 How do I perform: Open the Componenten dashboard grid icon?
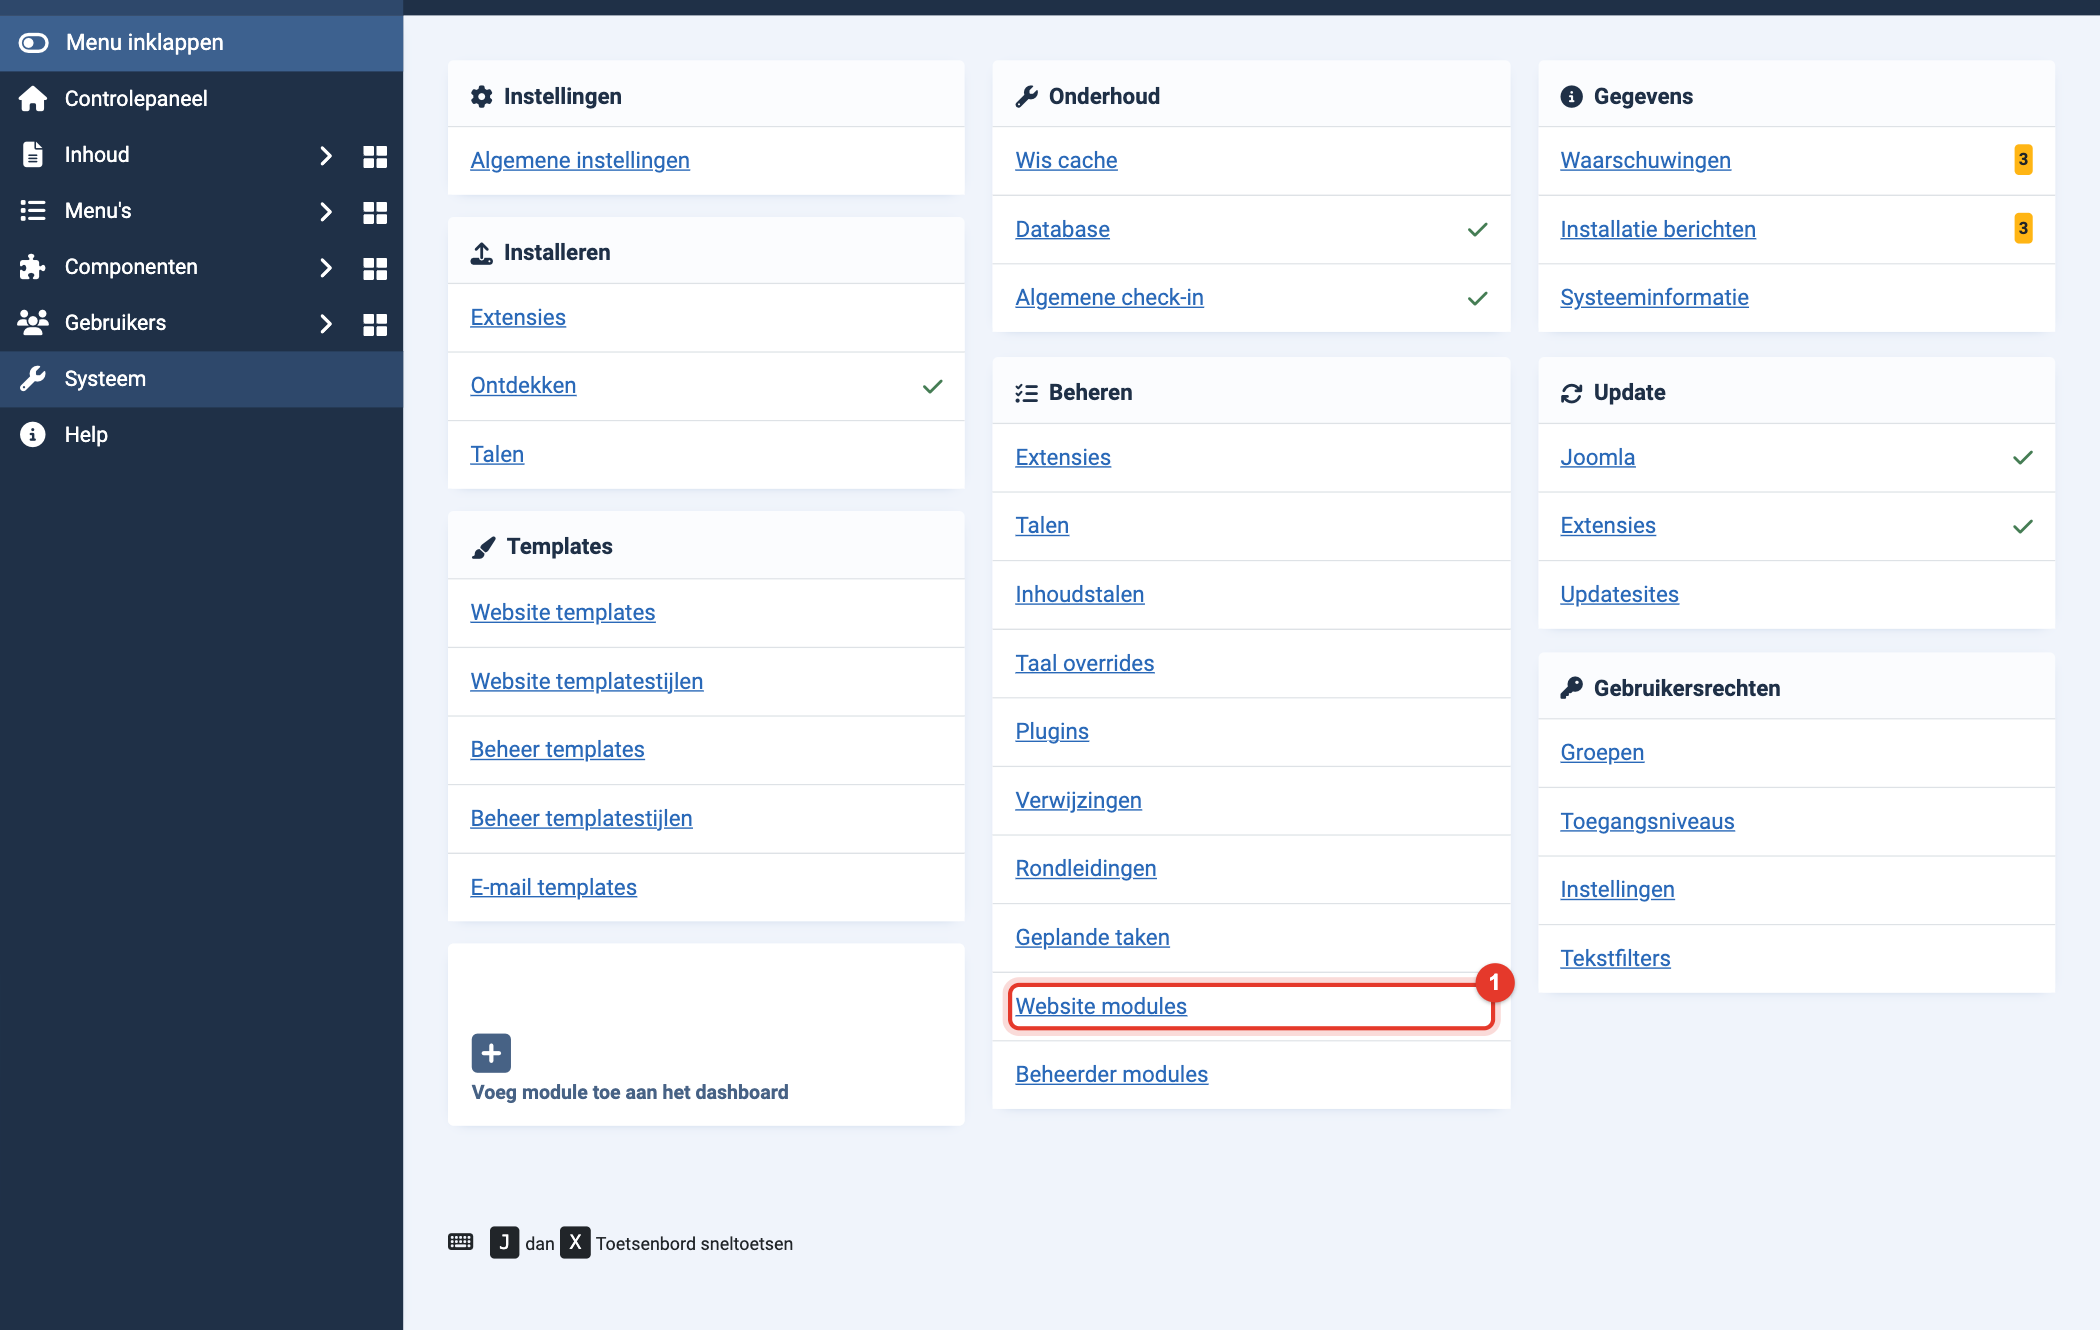(x=375, y=268)
